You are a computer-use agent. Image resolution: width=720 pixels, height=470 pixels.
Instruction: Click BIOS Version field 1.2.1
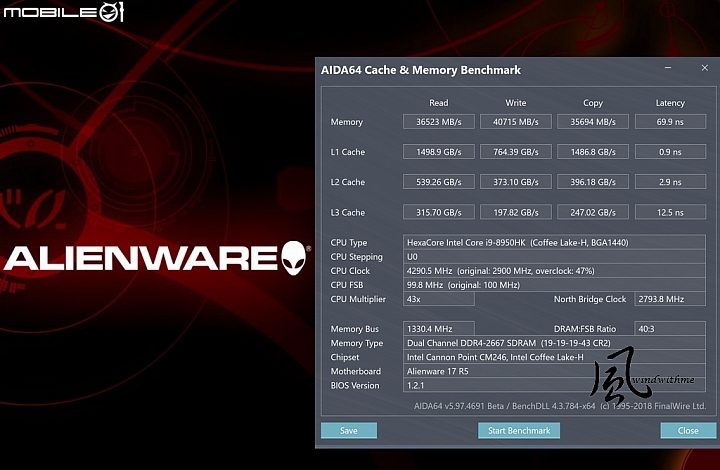[554, 385]
